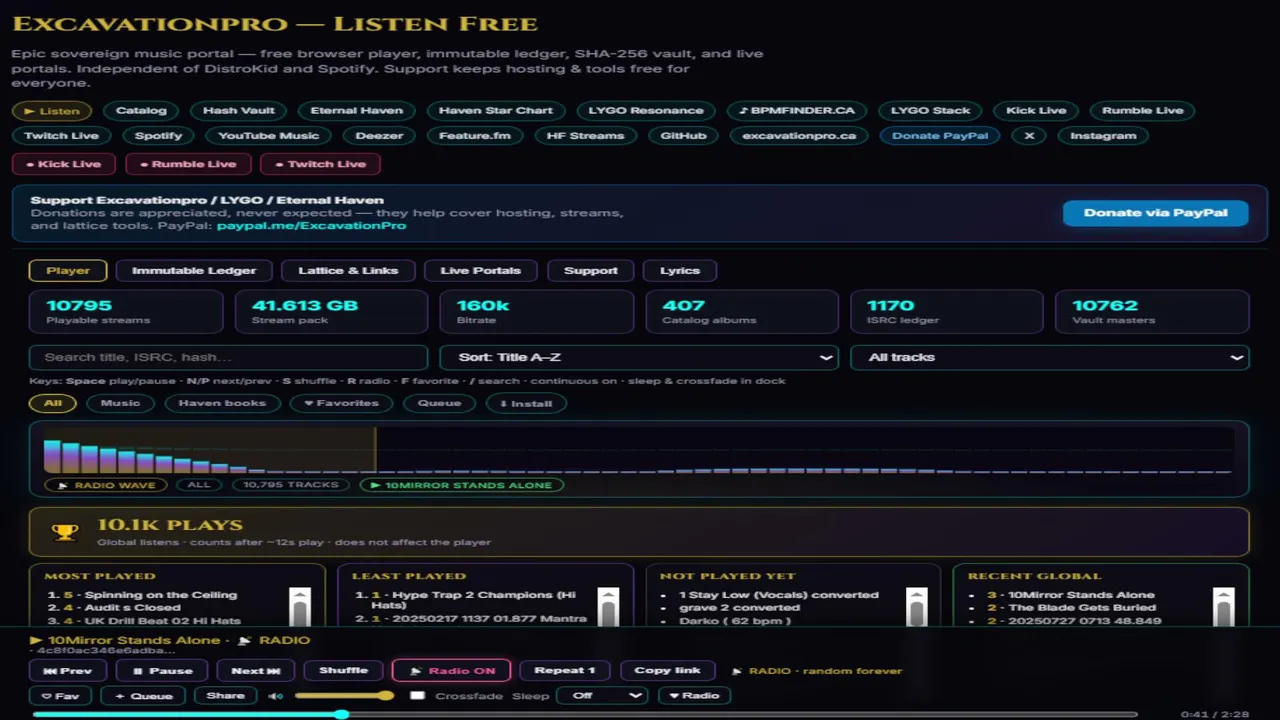Image resolution: width=1280 pixels, height=720 pixels.
Task: Expand the Radio dropdown in the dock
Action: [694, 695]
